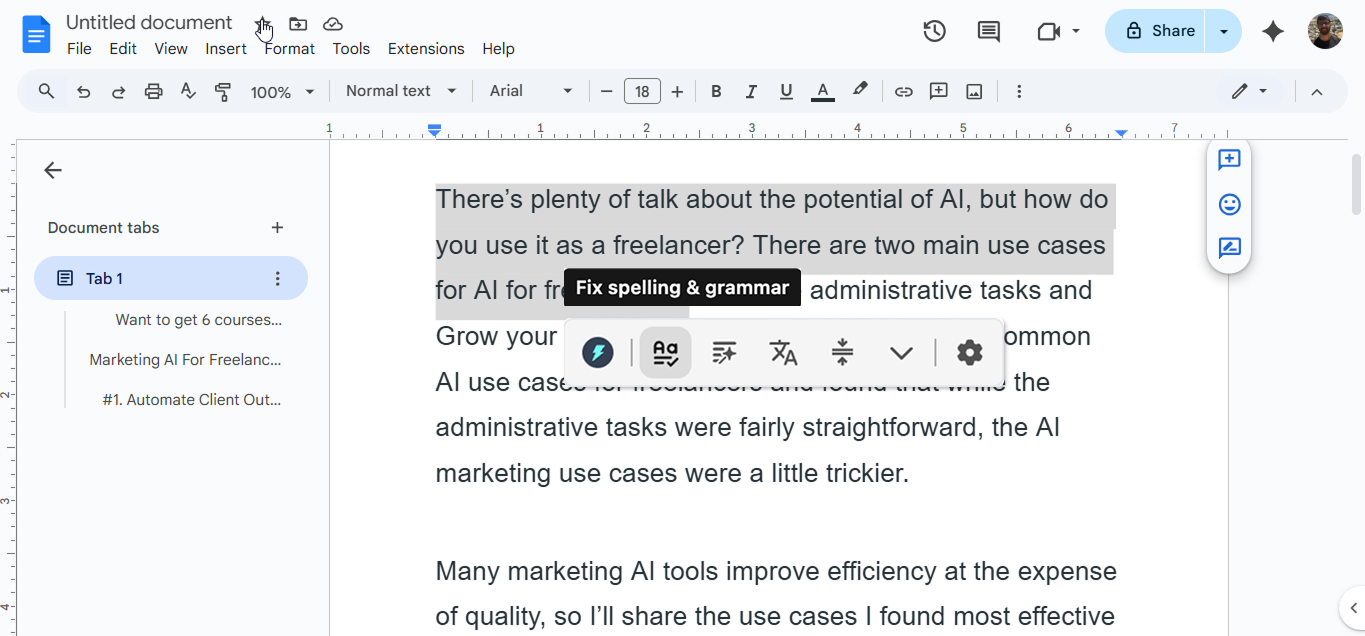Open the Insert menu
Screen dimensions: 1365x636
point(226,49)
